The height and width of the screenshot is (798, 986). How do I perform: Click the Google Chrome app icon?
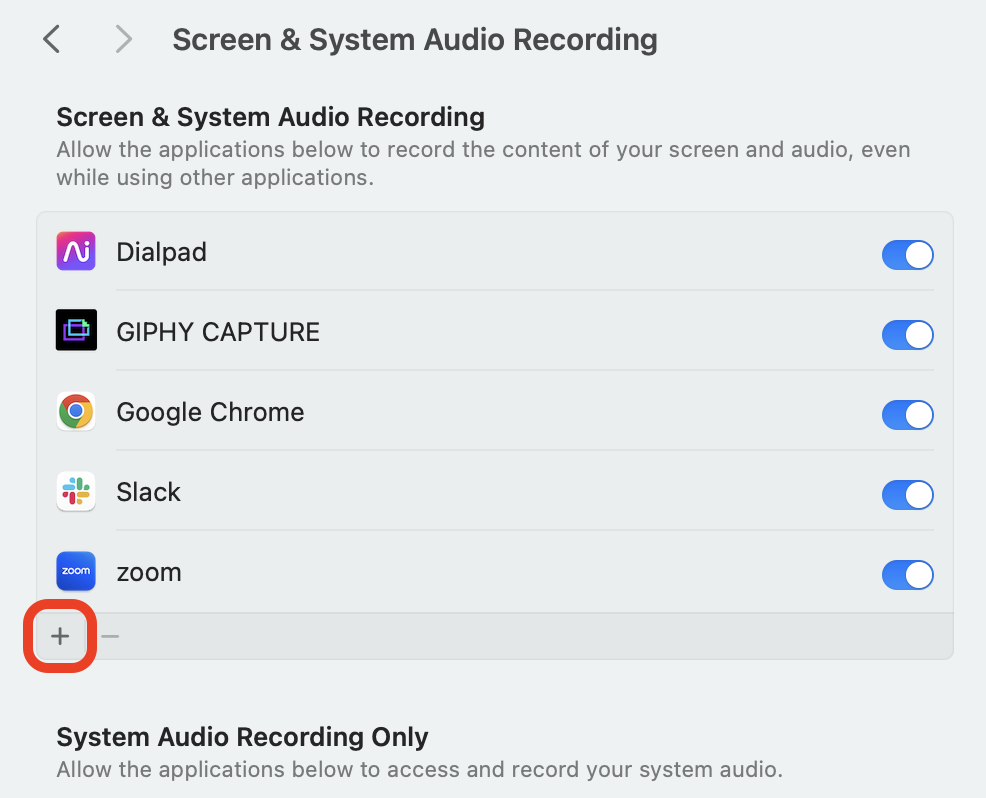point(76,411)
